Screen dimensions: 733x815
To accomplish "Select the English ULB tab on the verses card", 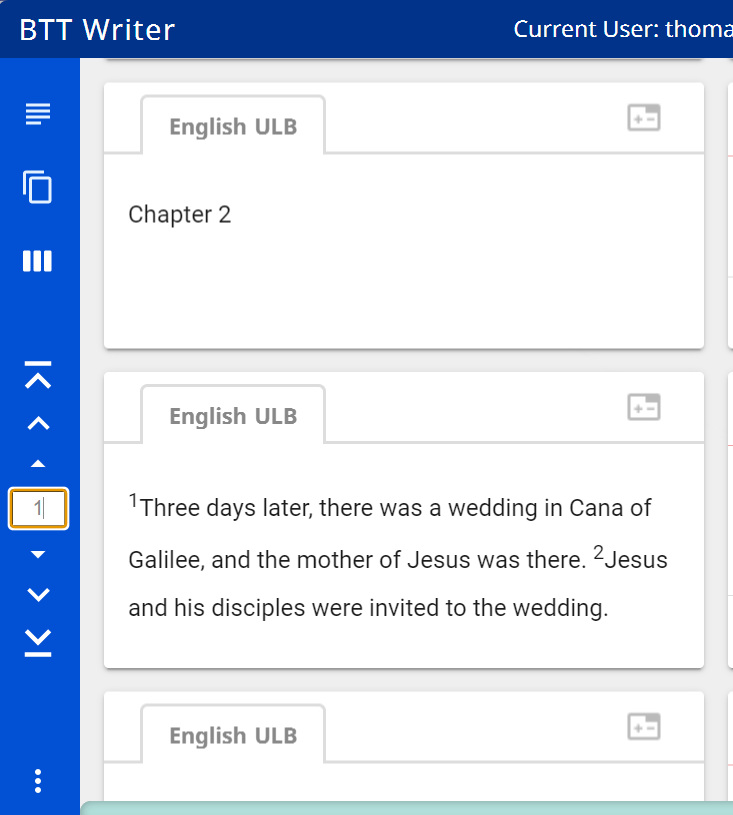I will pos(232,415).
